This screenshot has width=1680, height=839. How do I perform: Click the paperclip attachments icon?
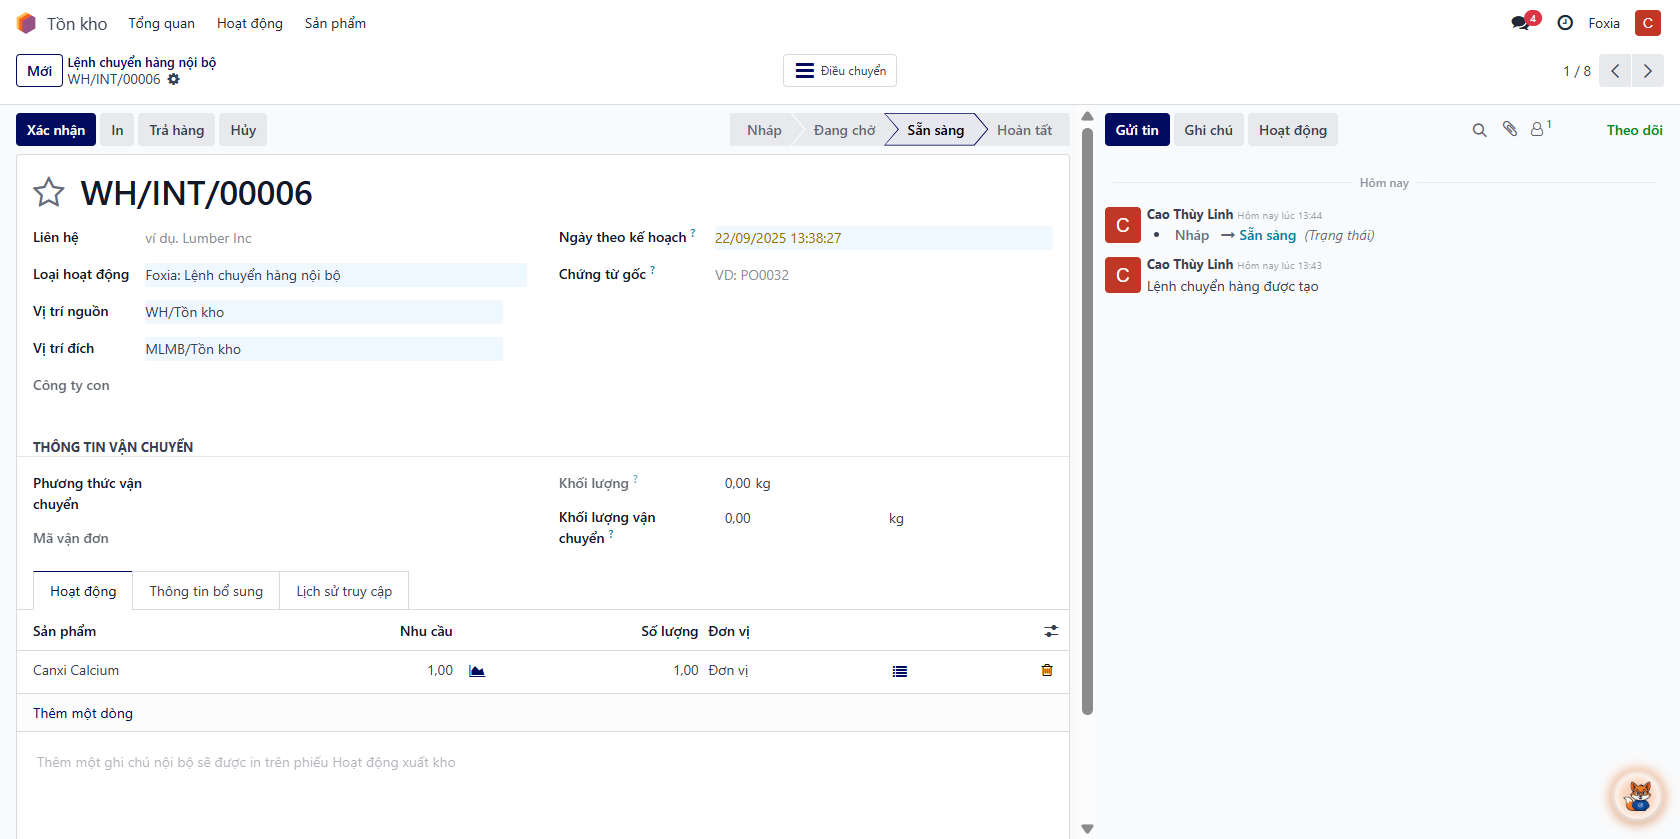click(x=1510, y=129)
